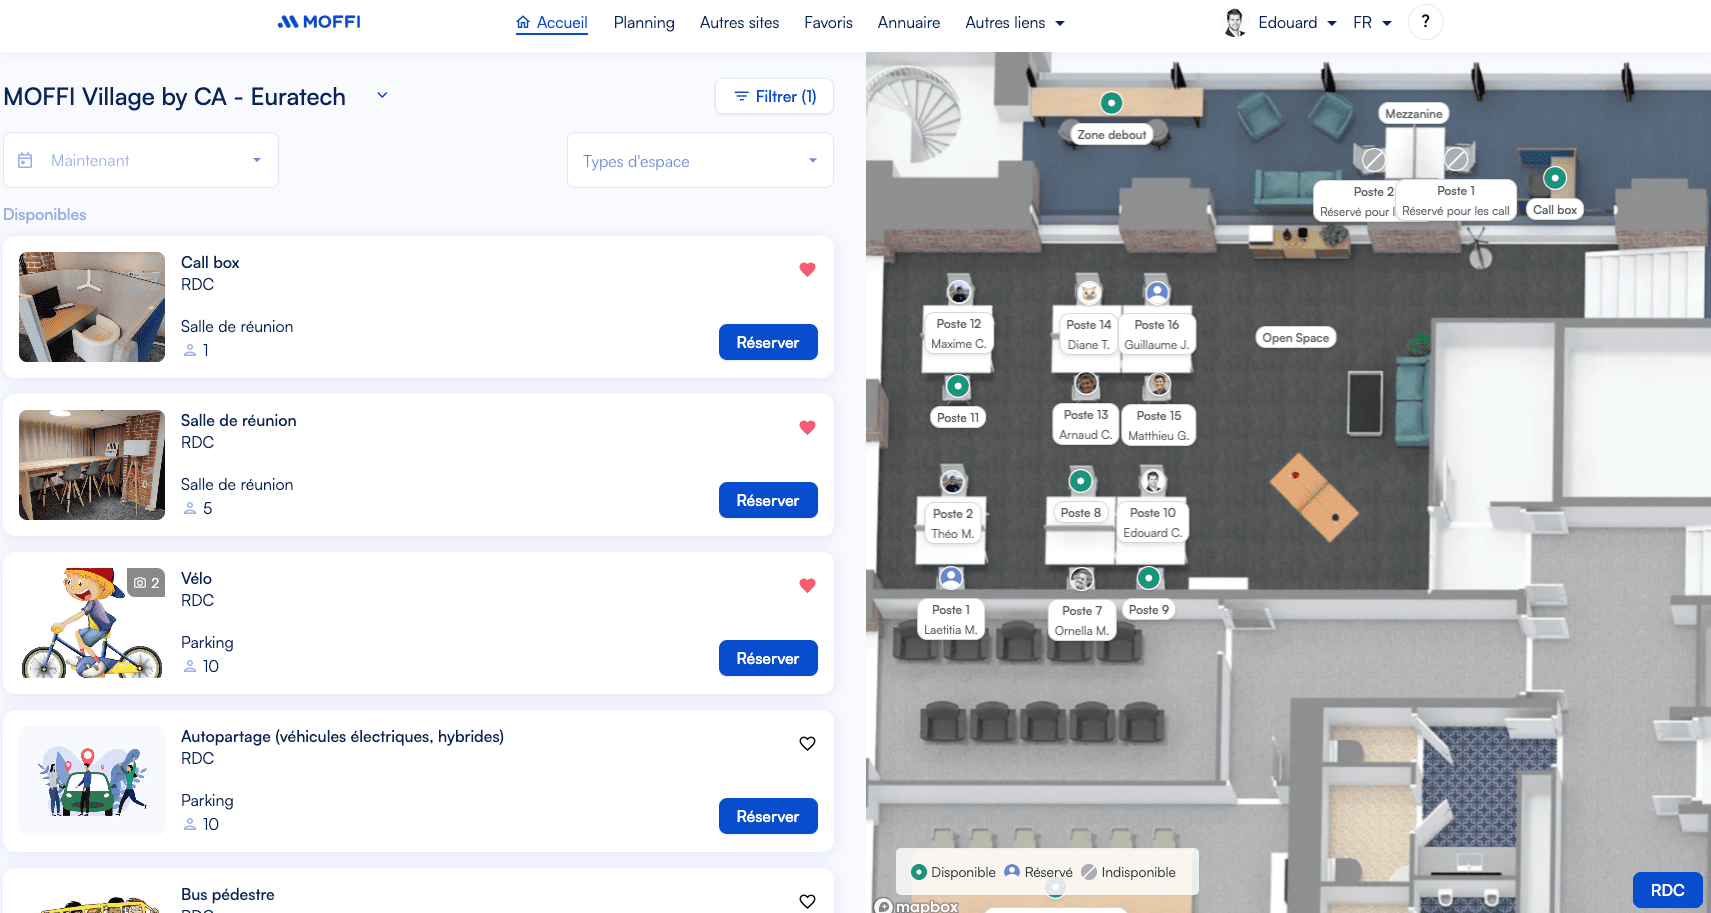Click unavailable marker above Poste 2 Mezzanine

(1374, 159)
